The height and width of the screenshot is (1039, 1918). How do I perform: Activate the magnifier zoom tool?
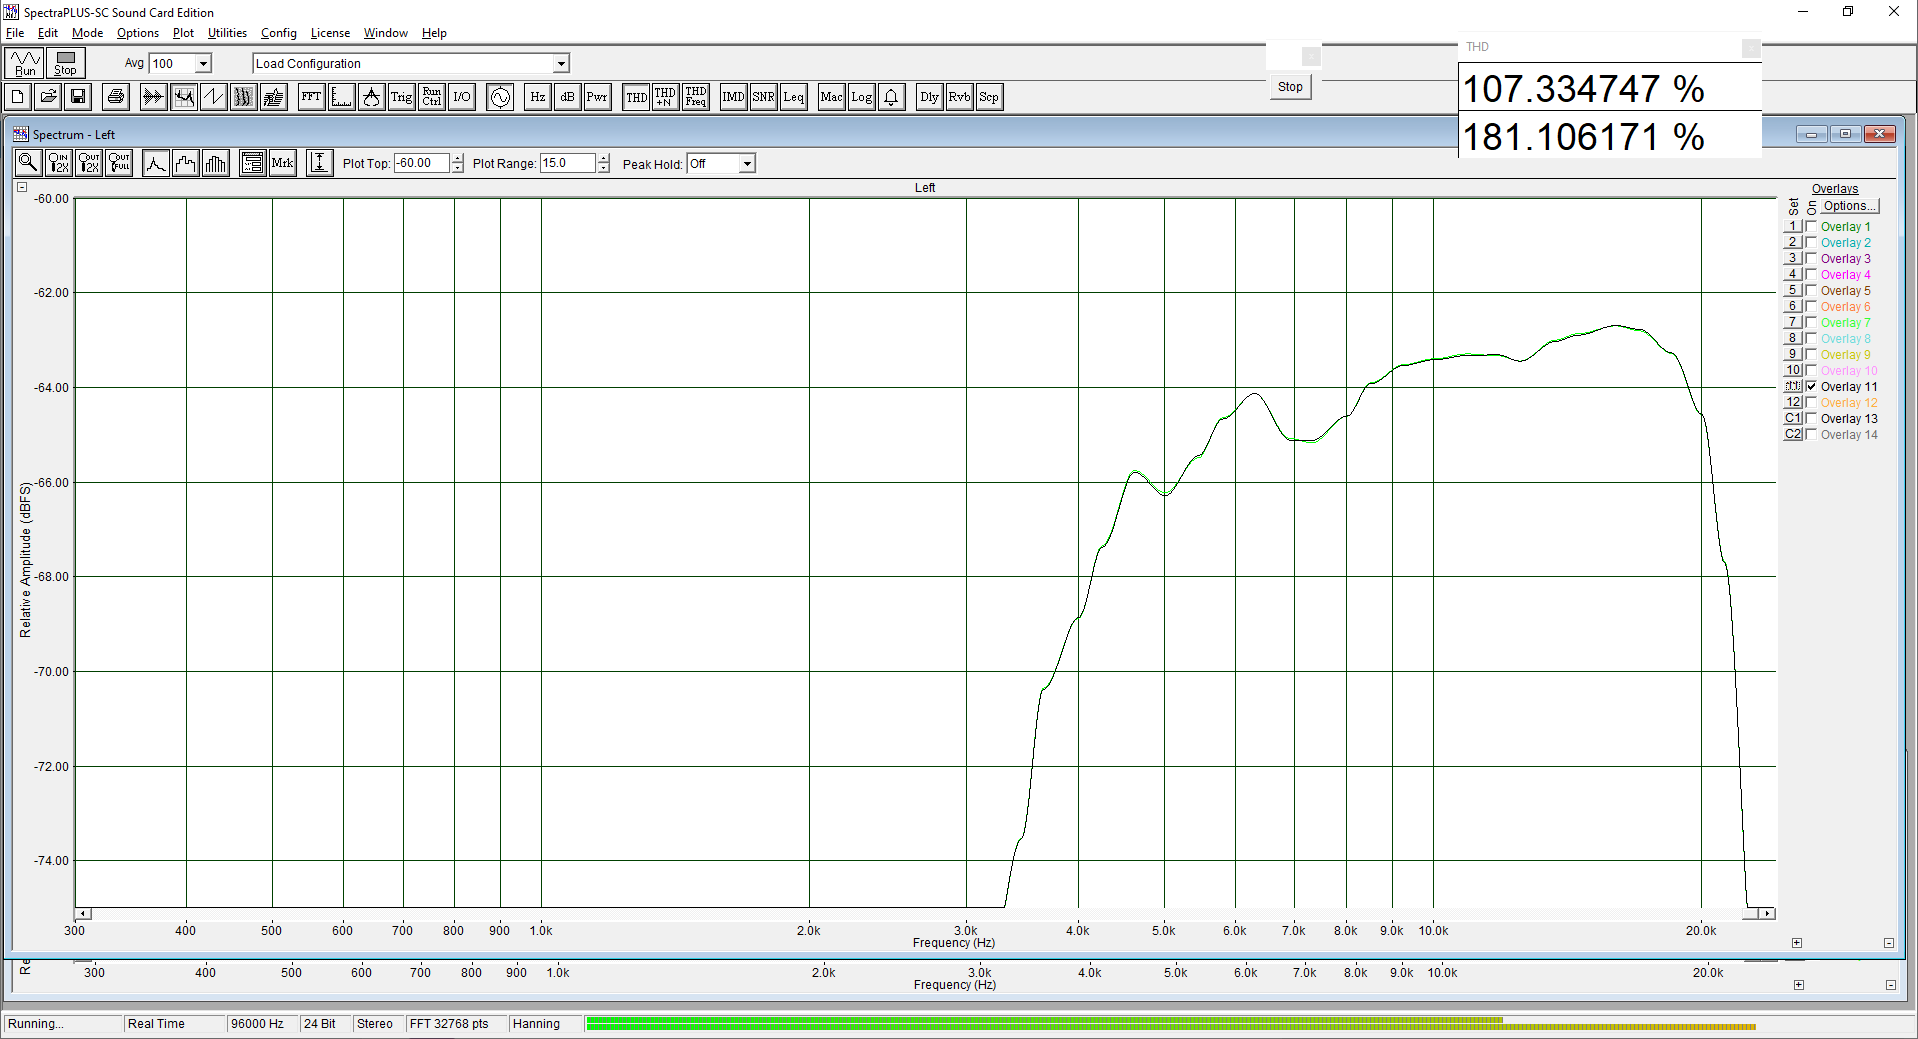(28, 163)
